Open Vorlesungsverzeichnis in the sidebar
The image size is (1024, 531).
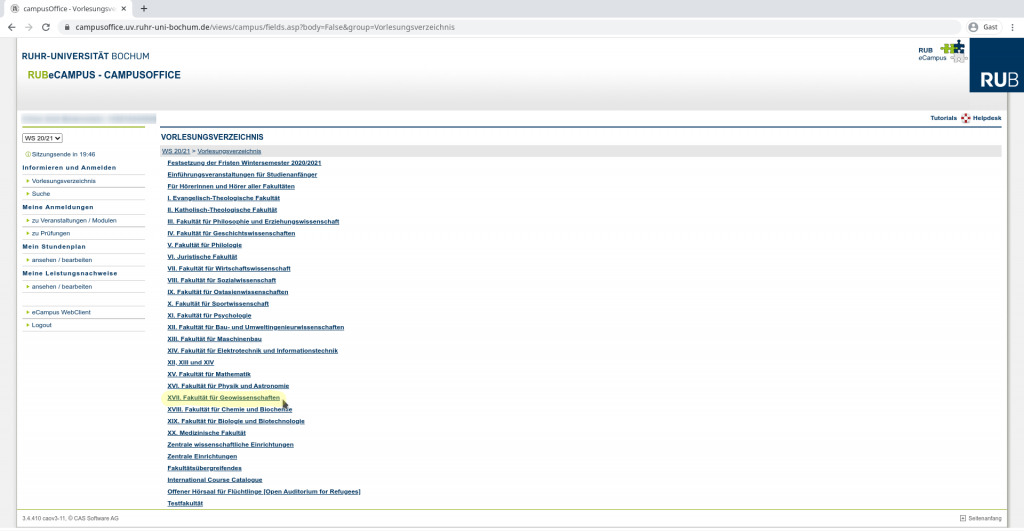click(x=63, y=181)
